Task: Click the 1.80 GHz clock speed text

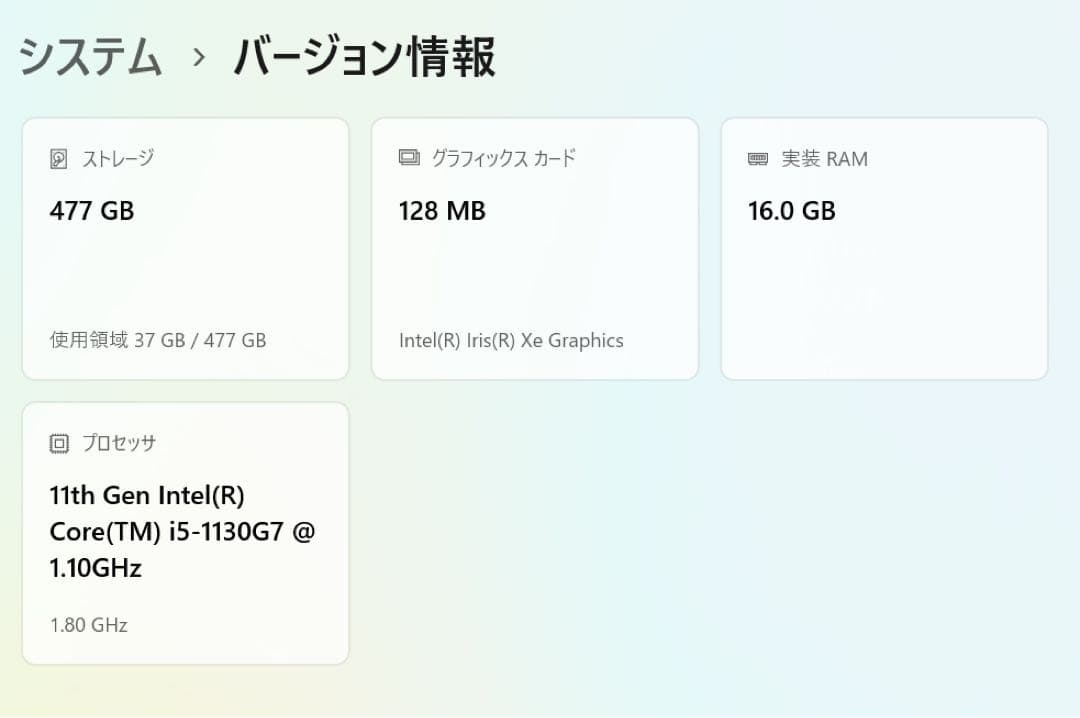Action: (x=88, y=625)
